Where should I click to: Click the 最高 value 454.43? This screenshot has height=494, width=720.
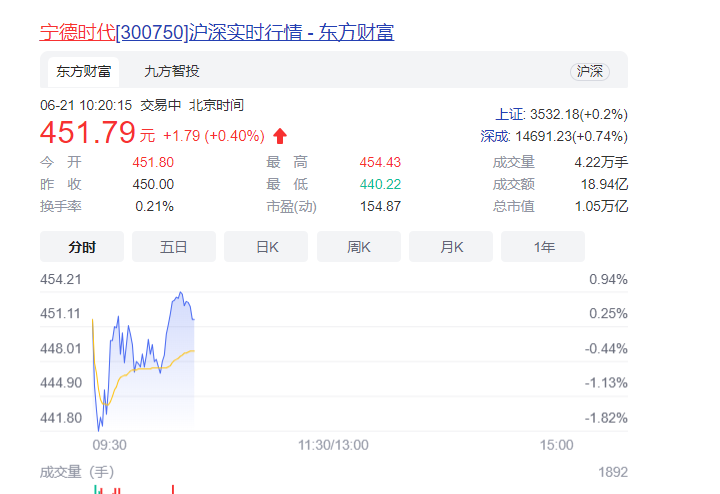(x=380, y=162)
